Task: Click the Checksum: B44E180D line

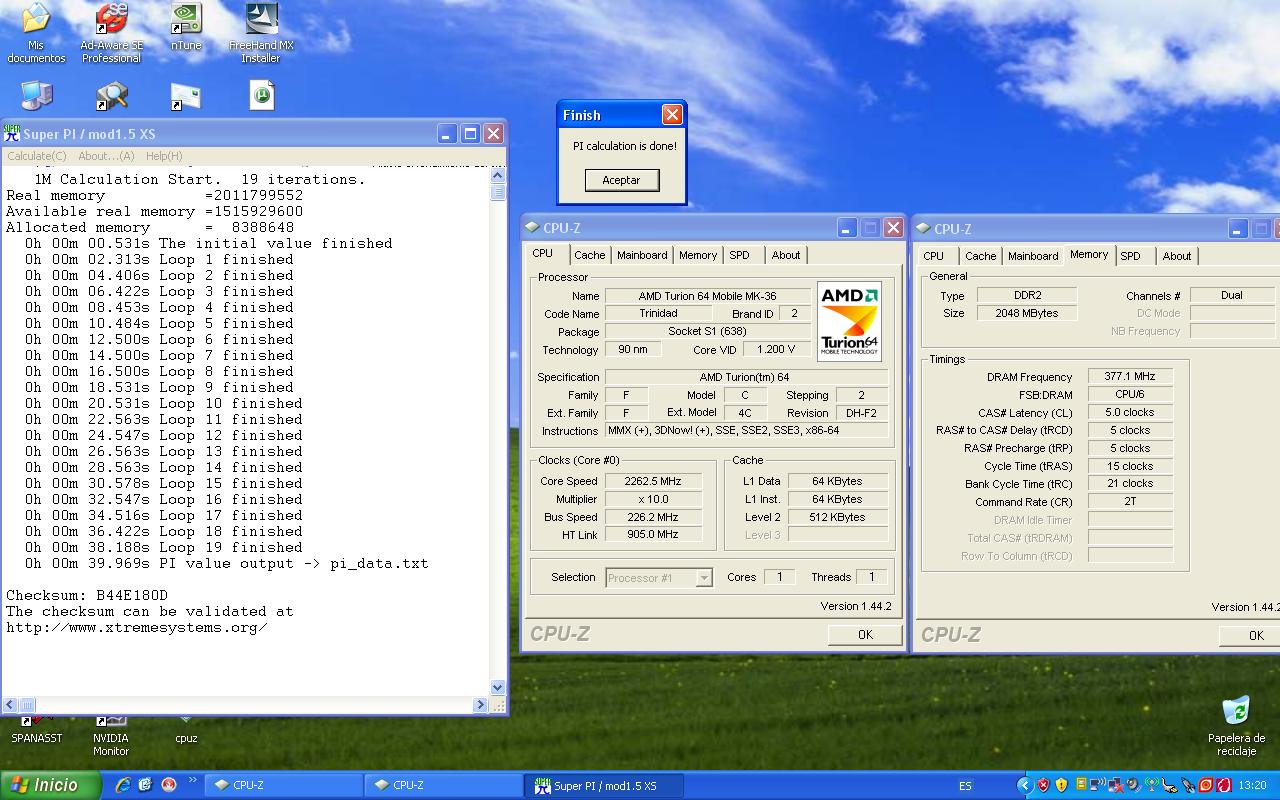Action: pyautogui.click(x=87, y=595)
